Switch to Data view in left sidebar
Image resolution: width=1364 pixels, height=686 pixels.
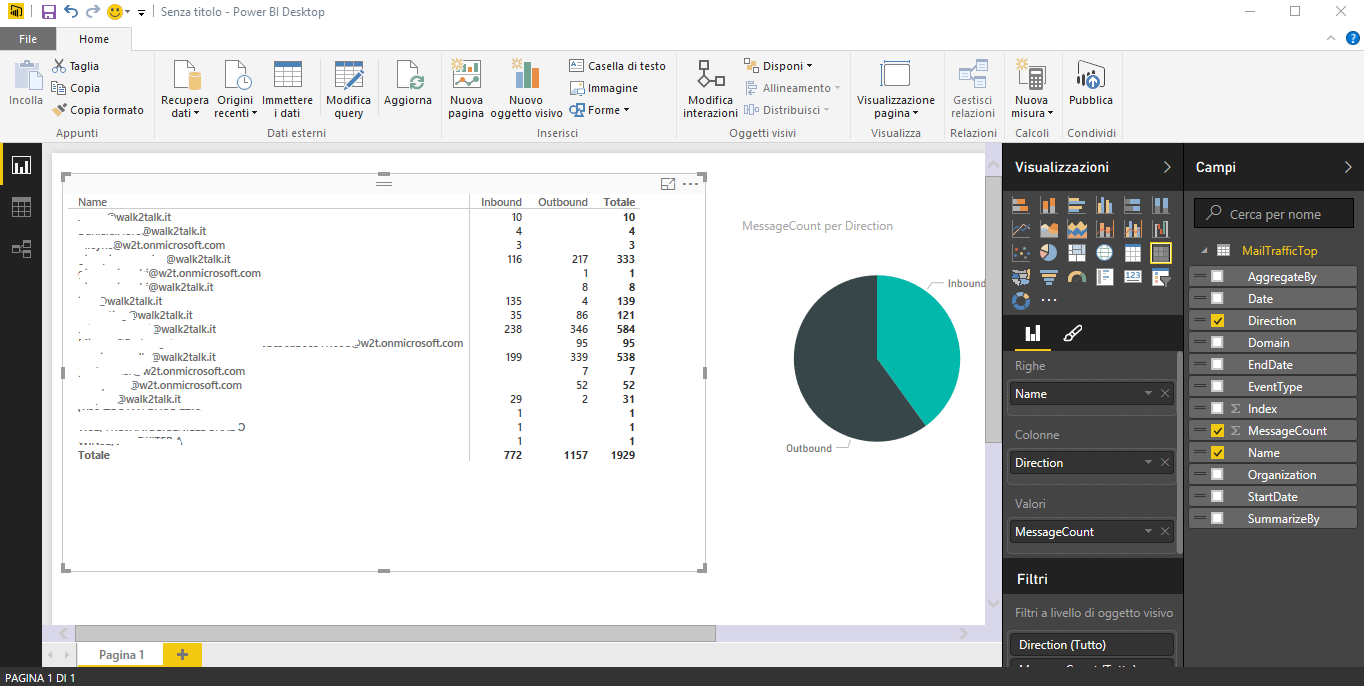pos(21,207)
